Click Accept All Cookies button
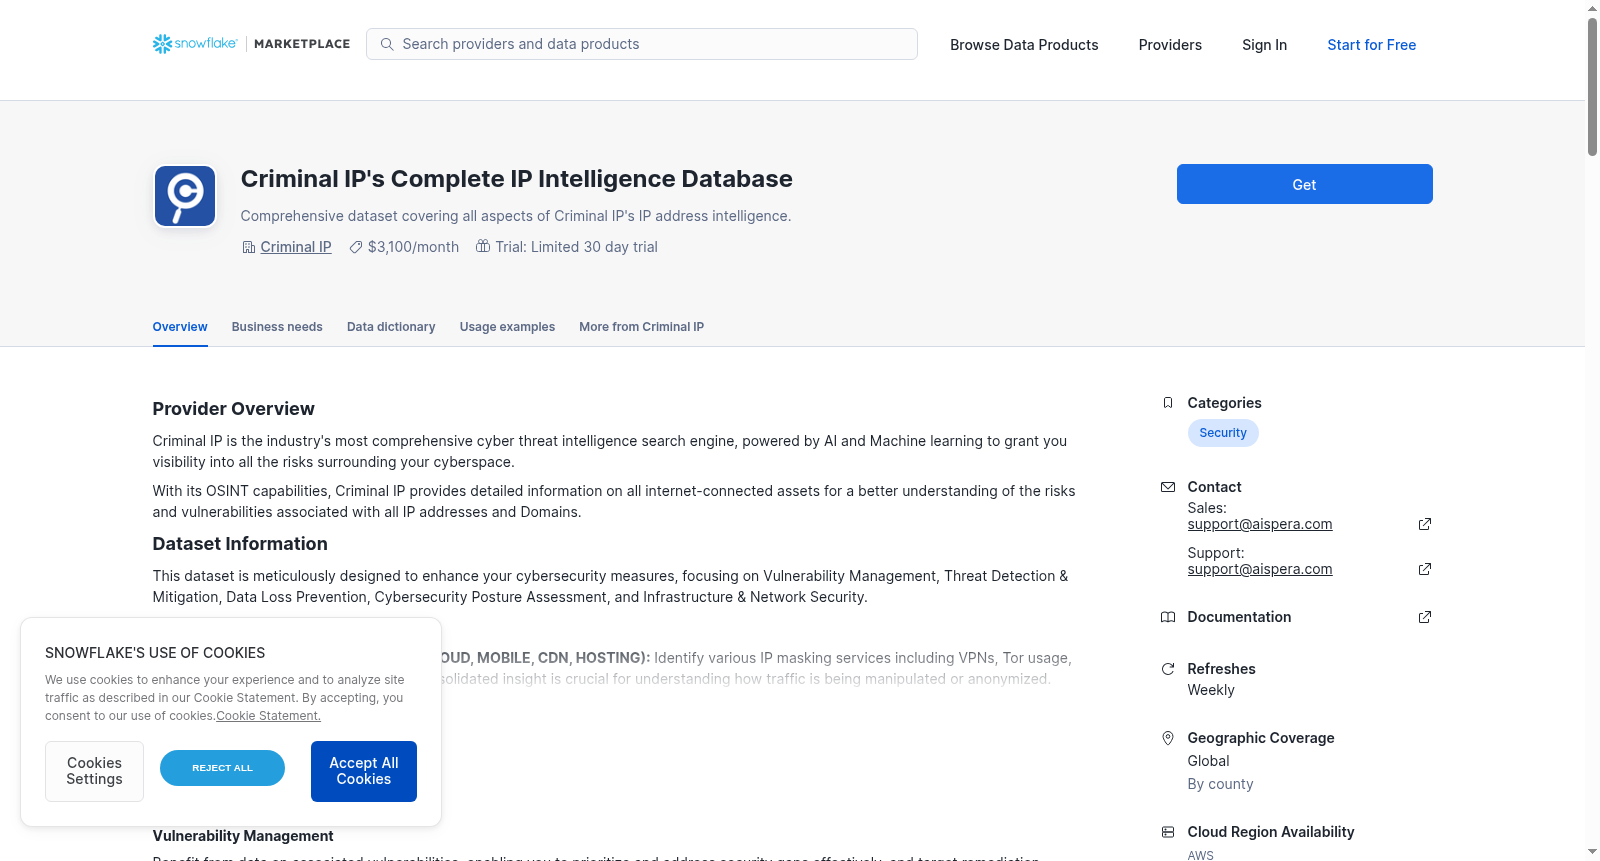The width and height of the screenshot is (1600, 861). point(364,771)
